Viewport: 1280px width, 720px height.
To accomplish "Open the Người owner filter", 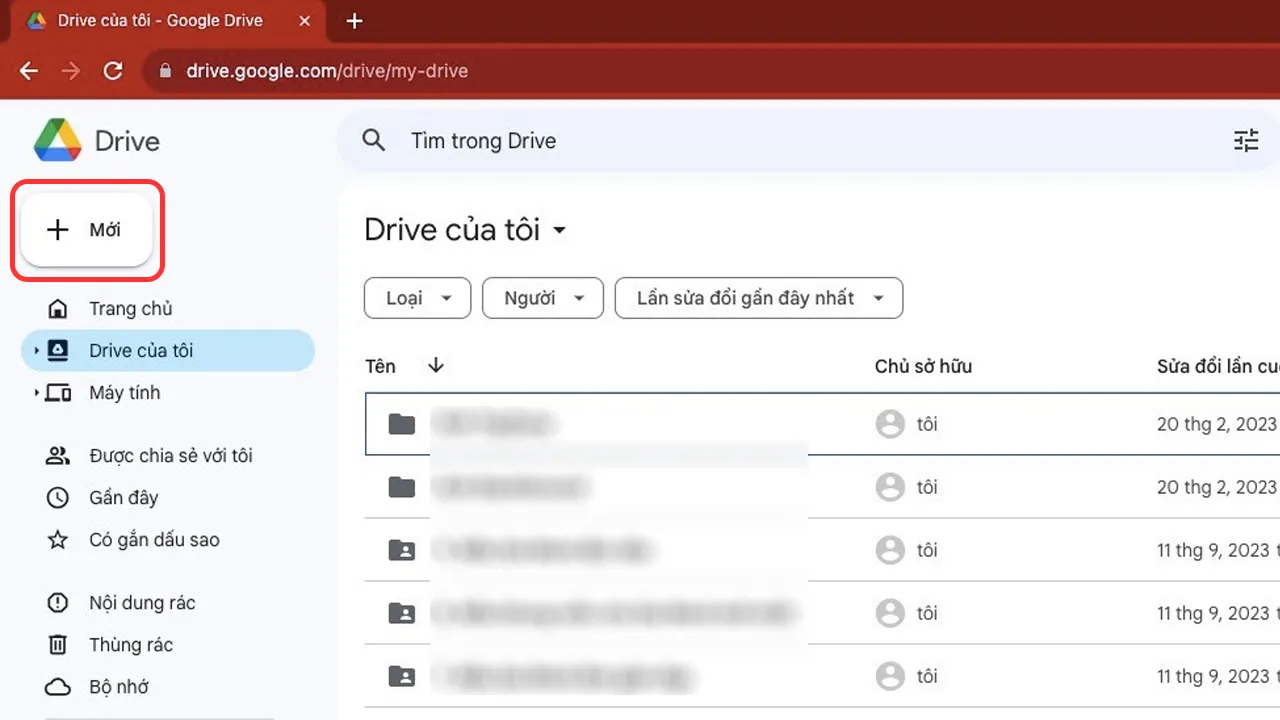I will pyautogui.click(x=542, y=297).
